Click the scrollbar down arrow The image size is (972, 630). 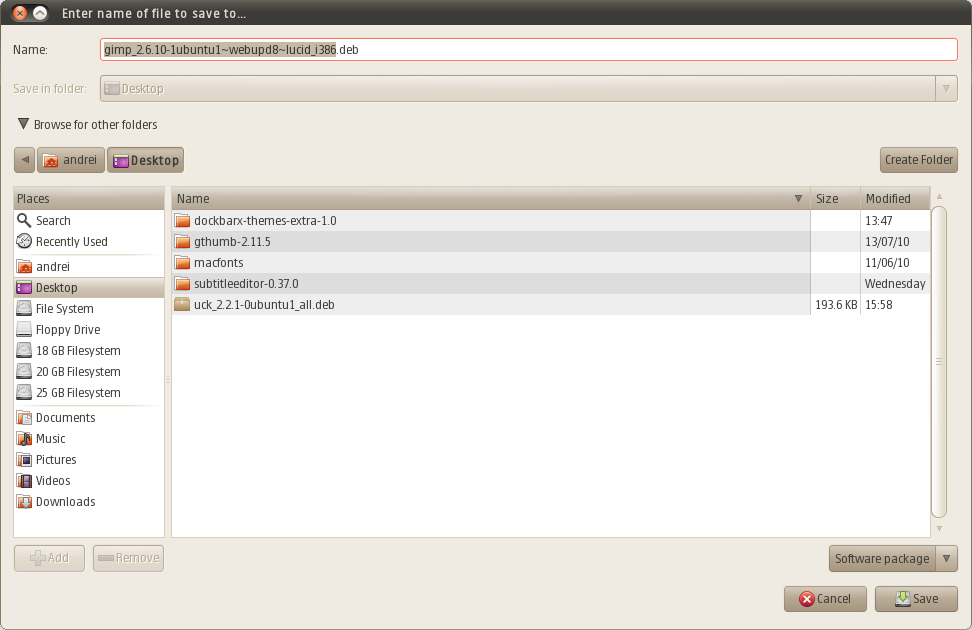(939, 528)
